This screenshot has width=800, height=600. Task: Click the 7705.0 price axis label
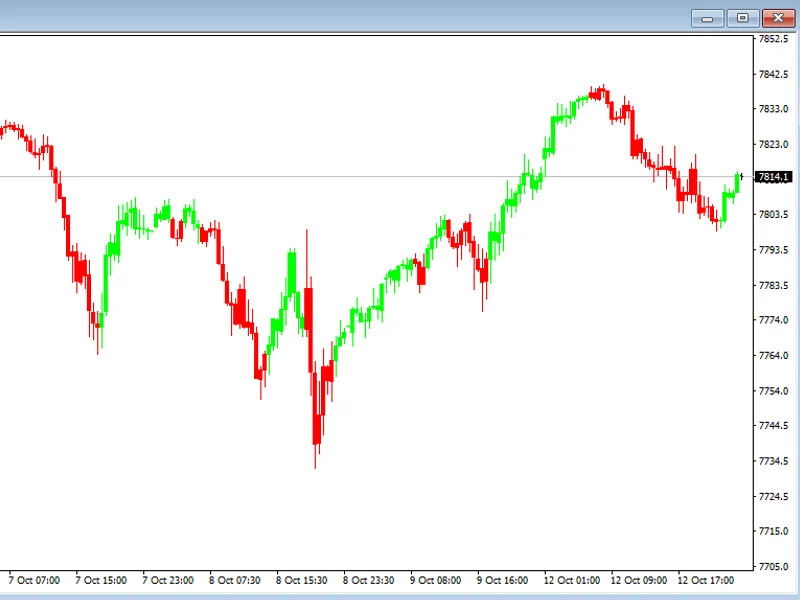click(x=773, y=567)
